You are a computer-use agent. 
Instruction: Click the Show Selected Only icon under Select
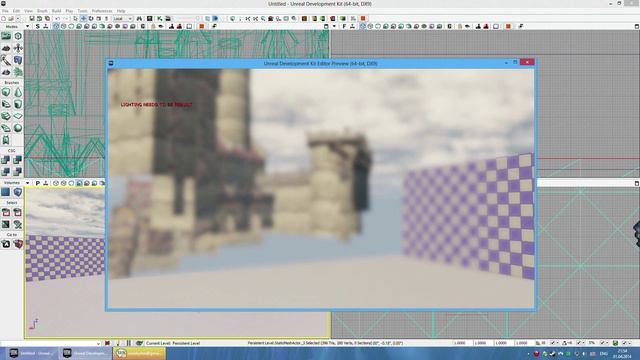[x=6, y=212]
